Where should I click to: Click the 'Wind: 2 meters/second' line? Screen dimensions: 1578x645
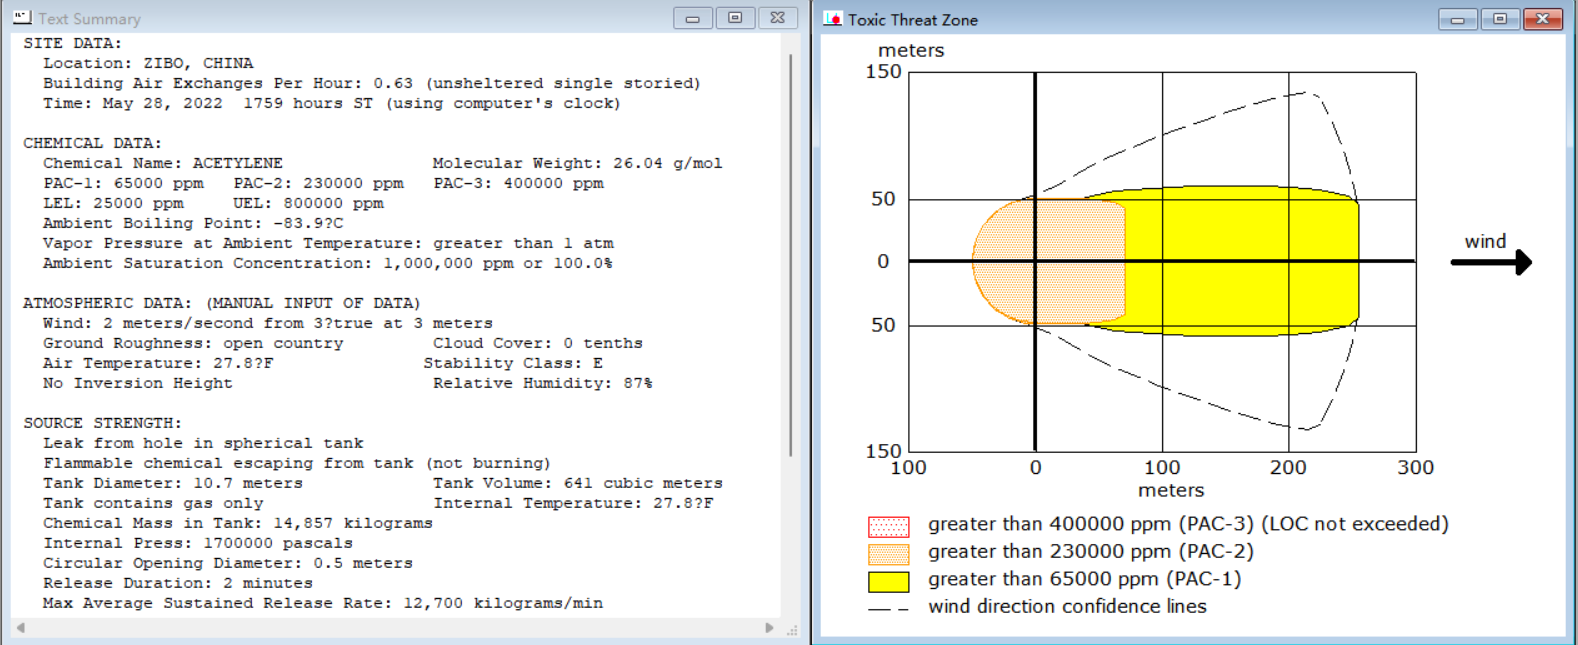coord(268,323)
